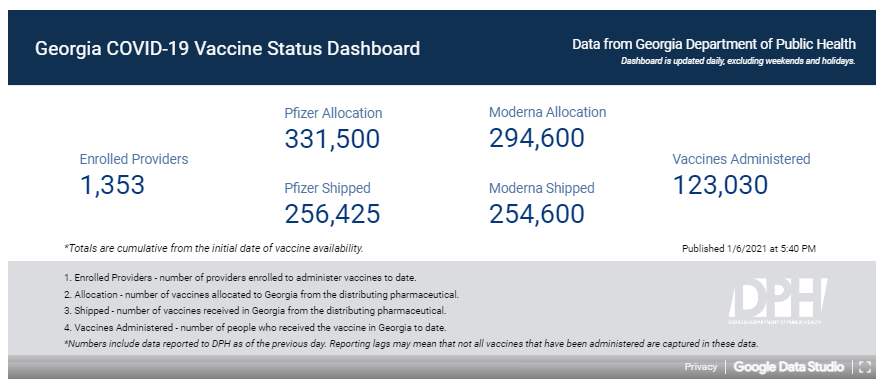
Task: Click the cumulative totals footnote text
Action: click(214, 248)
